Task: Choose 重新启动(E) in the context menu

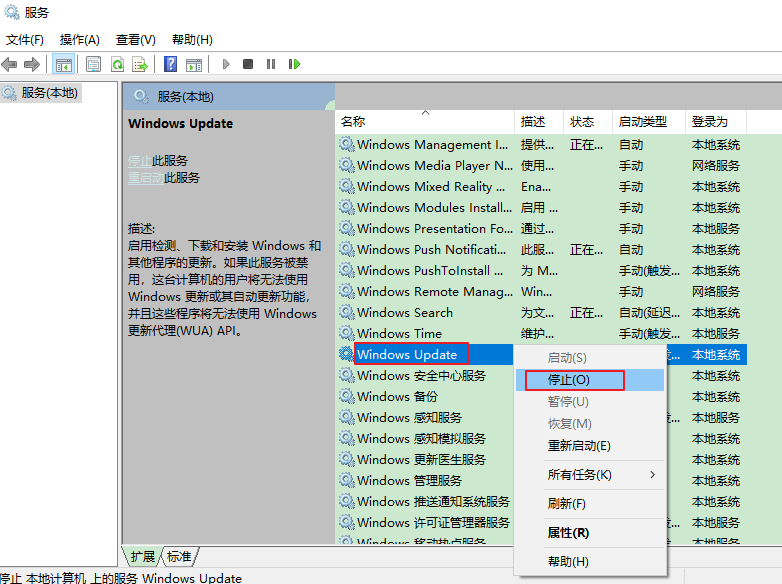Action: pos(589,446)
